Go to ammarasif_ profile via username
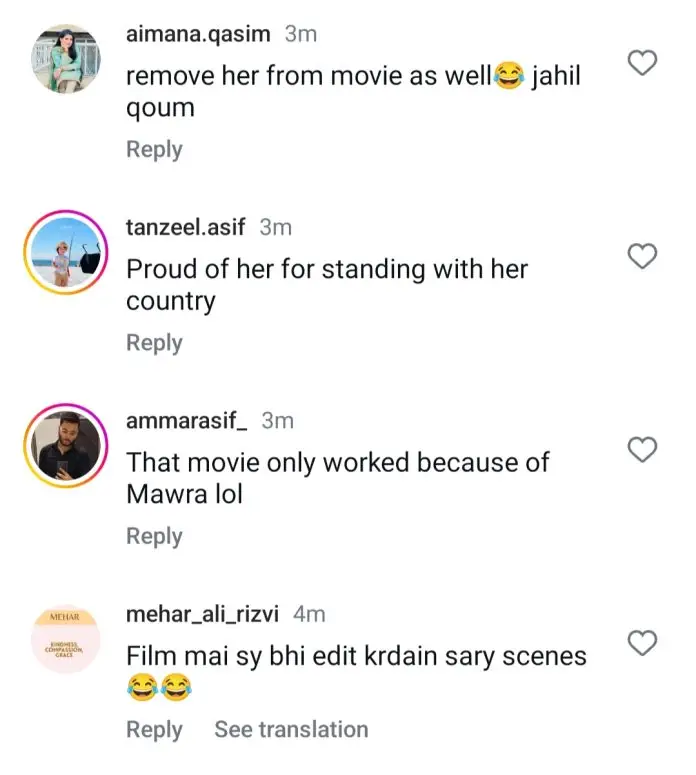Screen dimensions: 696x775 [187, 421]
